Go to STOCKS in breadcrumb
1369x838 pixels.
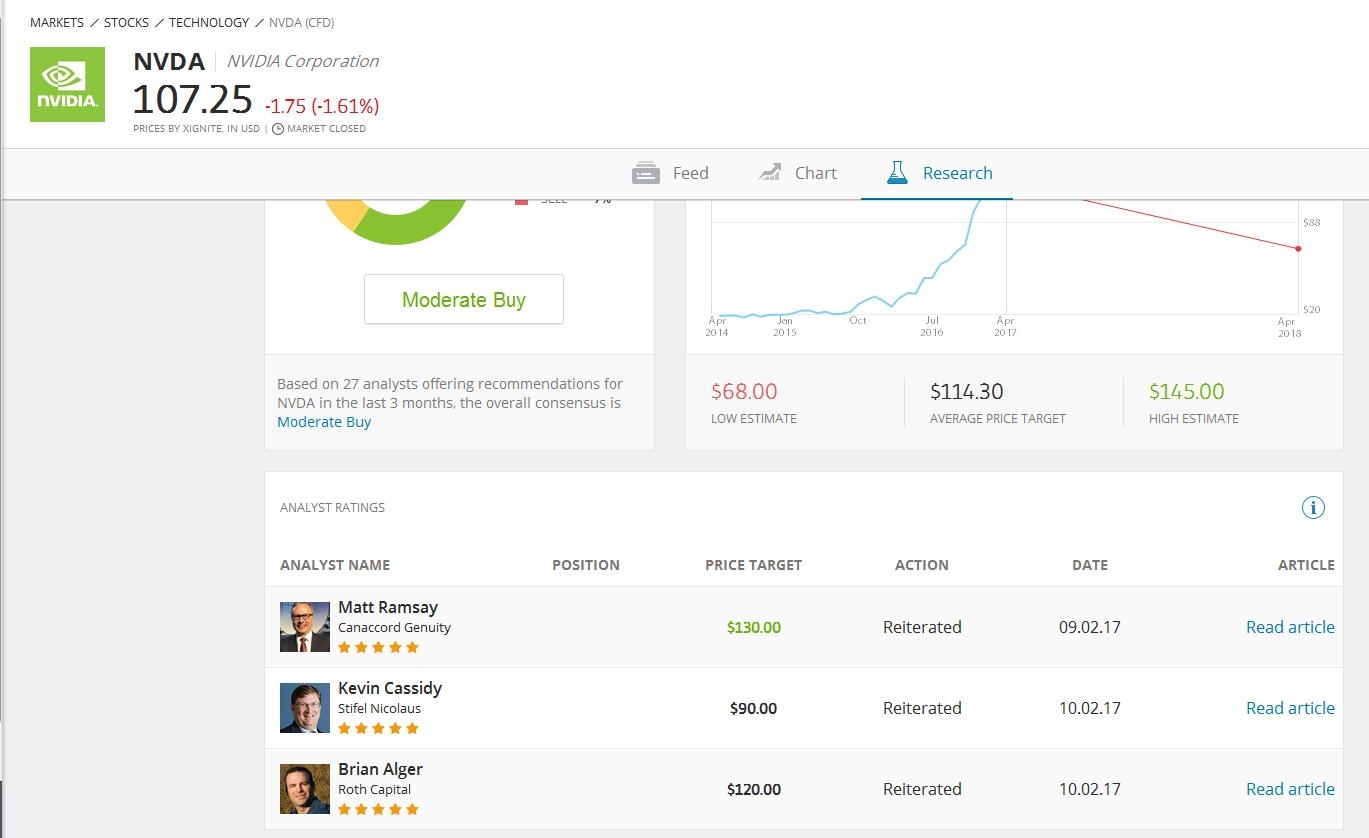(126, 22)
